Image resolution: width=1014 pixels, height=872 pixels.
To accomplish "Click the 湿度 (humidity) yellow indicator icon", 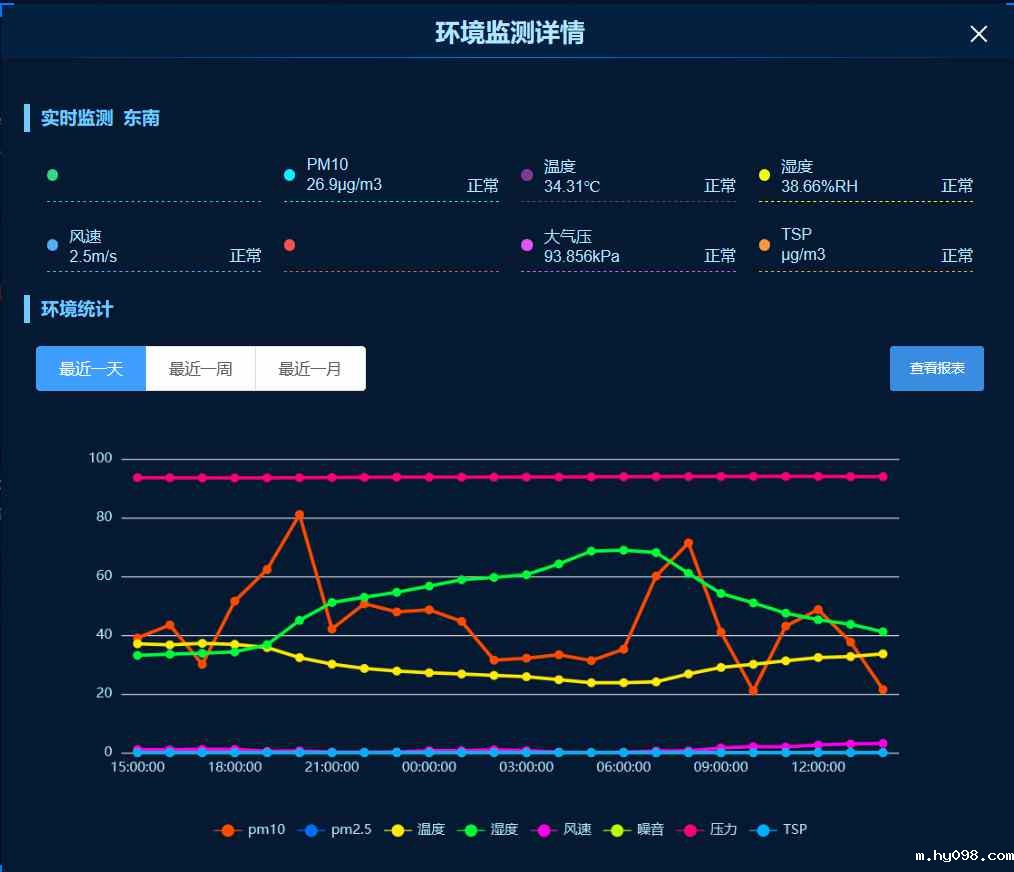I will [762, 174].
